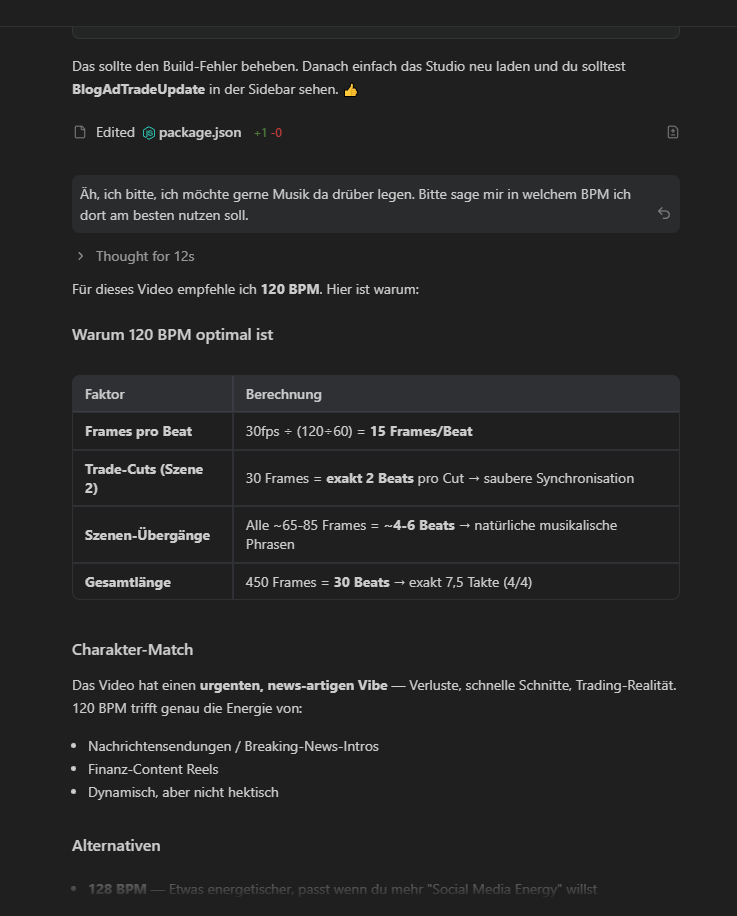Viewport: 737px width, 916px height.
Task: Select the "Frames pro Beat" table cell
Action: [138, 431]
